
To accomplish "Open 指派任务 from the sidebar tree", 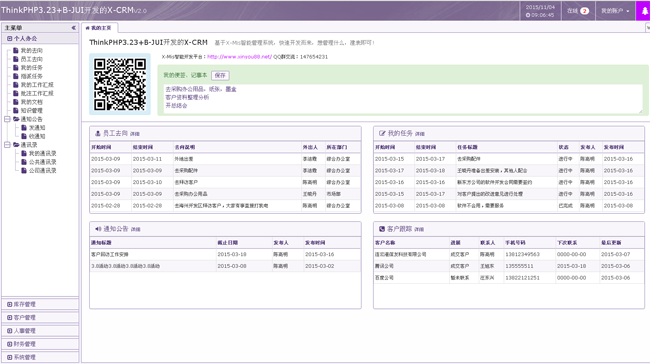I will (x=32, y=76).
